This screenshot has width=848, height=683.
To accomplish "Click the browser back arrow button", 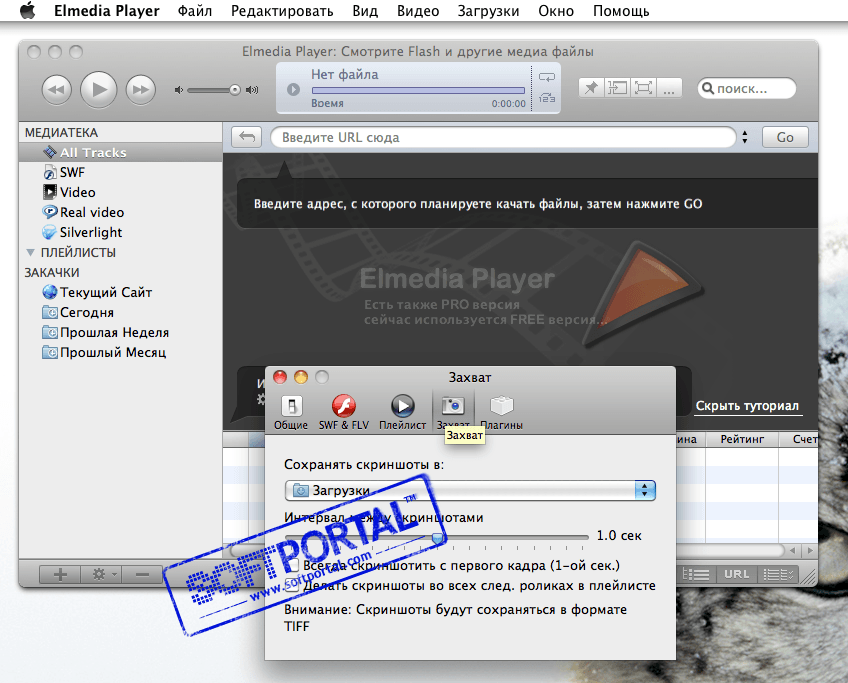I will click(x=247, y=137).
